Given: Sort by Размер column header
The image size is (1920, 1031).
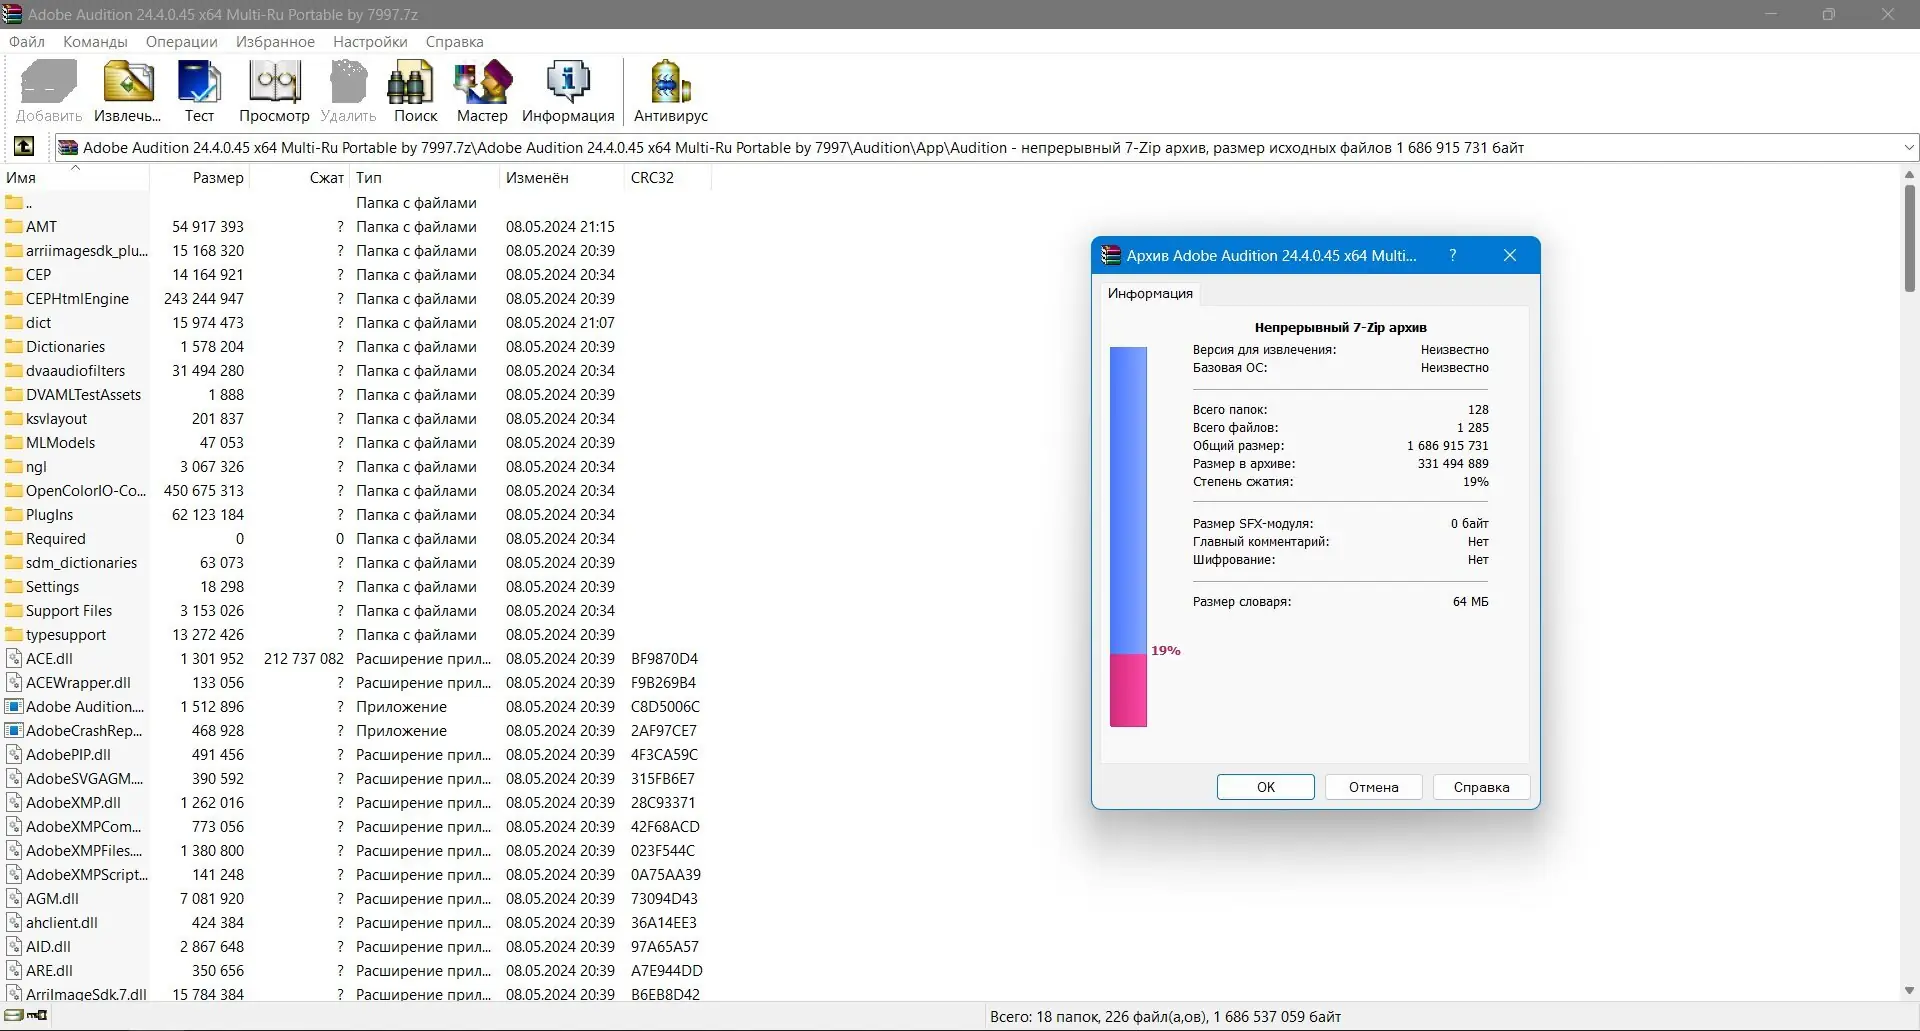Looking at the screenshot, I should click(199, 177).
